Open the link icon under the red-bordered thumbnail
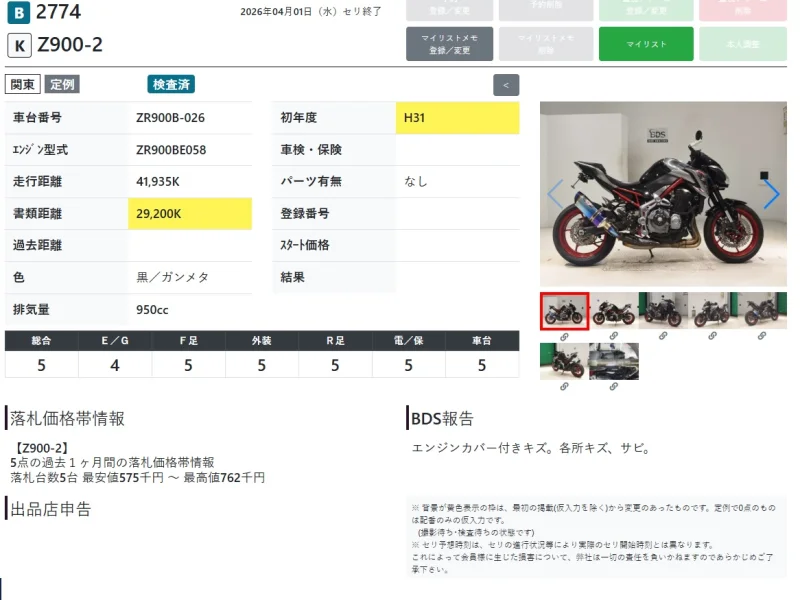This screenshot has width=800, height=600. pyautogui.click(x=564, y=337)
